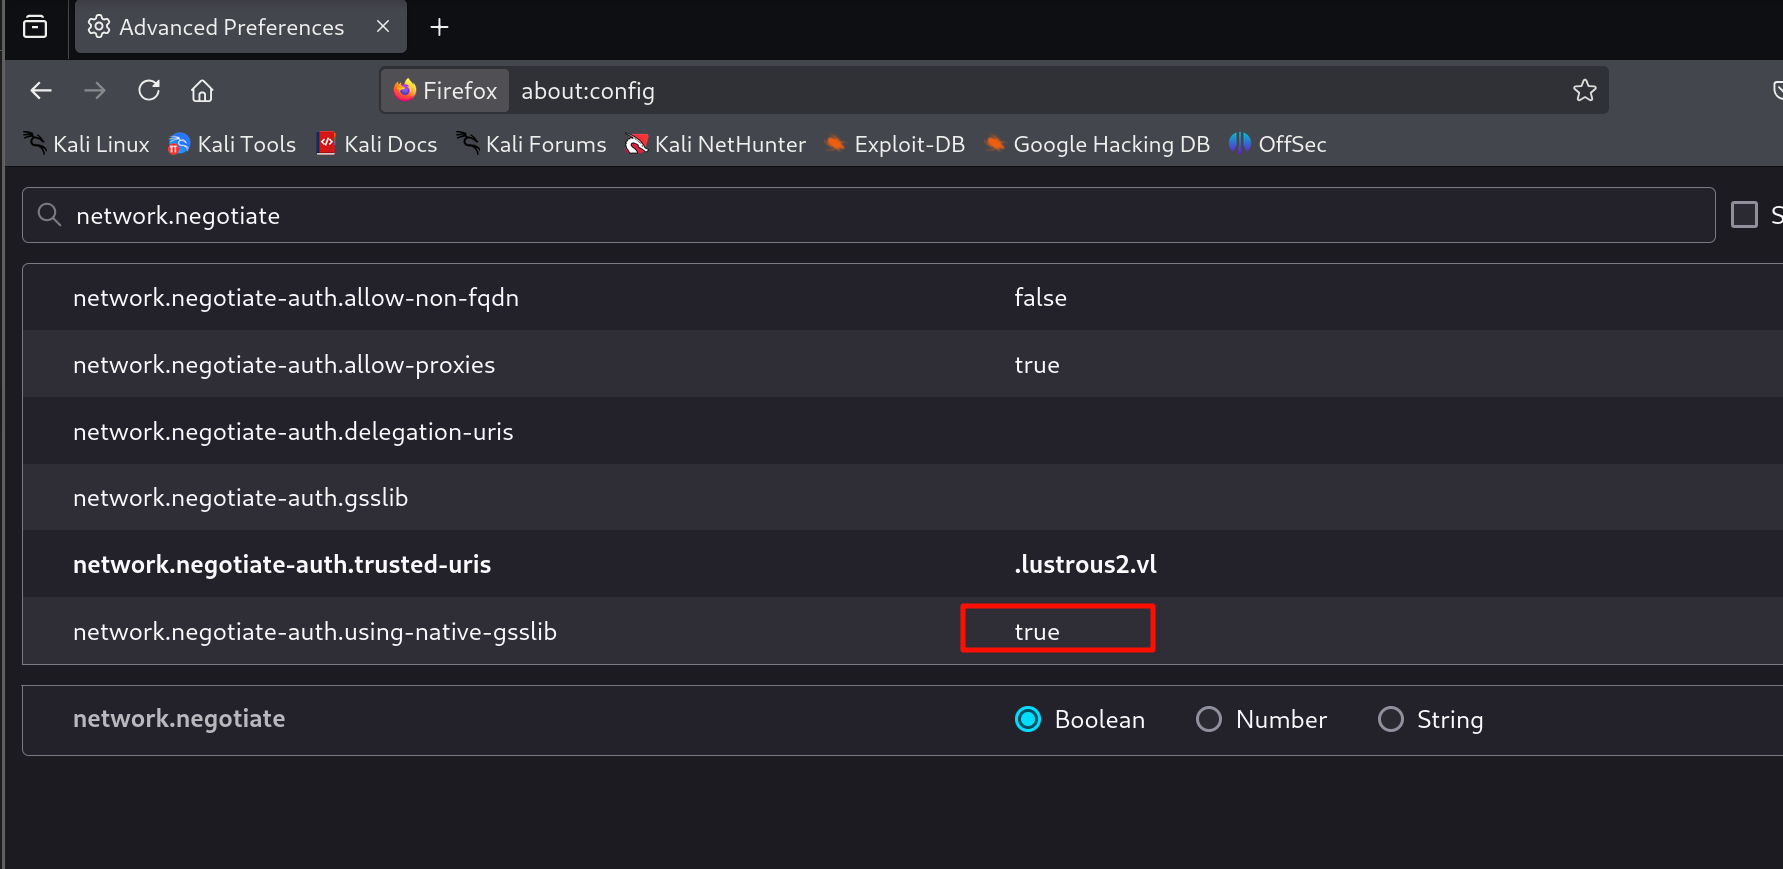Click the Forward navigation arrow
The width and height of the screenshot is (1783, 869).
click(95, 91)
